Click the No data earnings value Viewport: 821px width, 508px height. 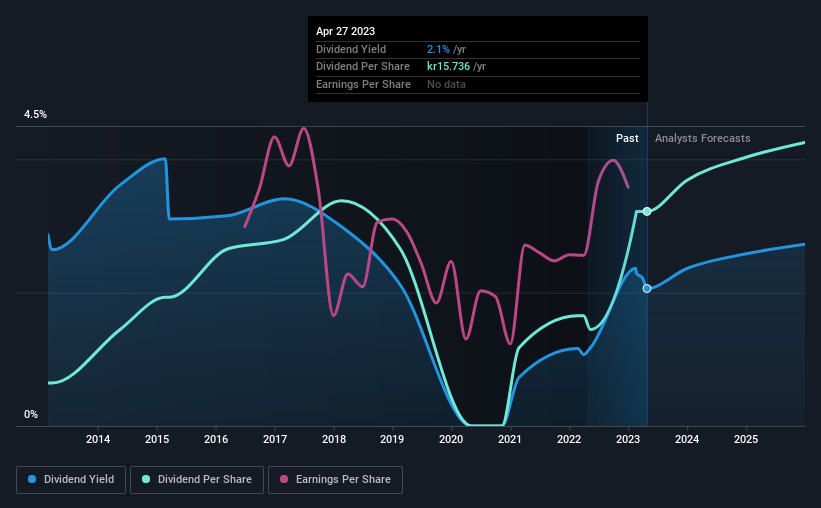[x=446, y=84]
